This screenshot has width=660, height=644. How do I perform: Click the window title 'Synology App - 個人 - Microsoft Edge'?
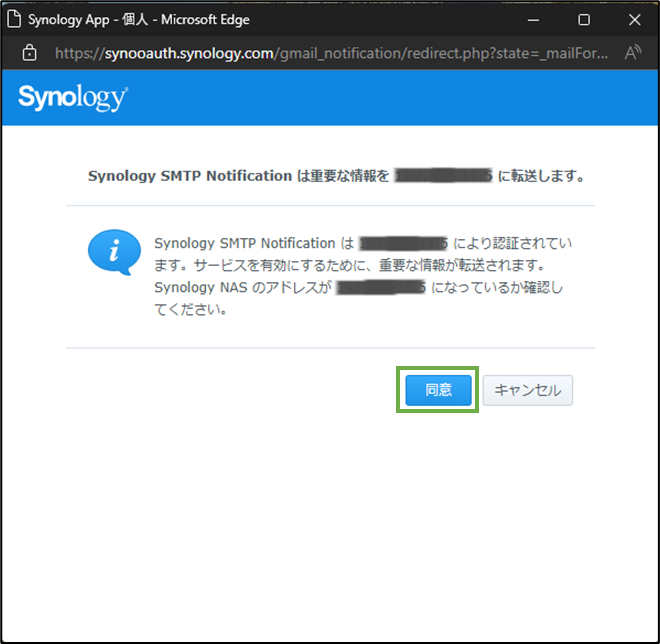coord(138,19)
